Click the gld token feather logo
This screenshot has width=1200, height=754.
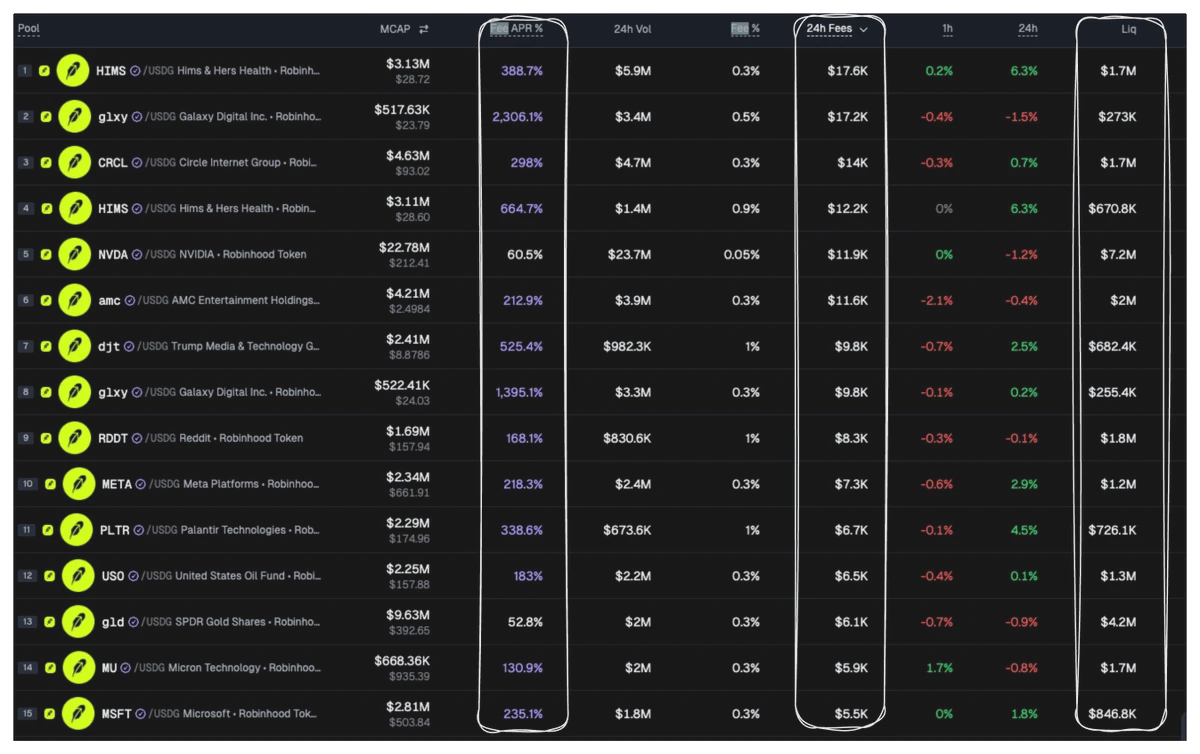[78, 622]
